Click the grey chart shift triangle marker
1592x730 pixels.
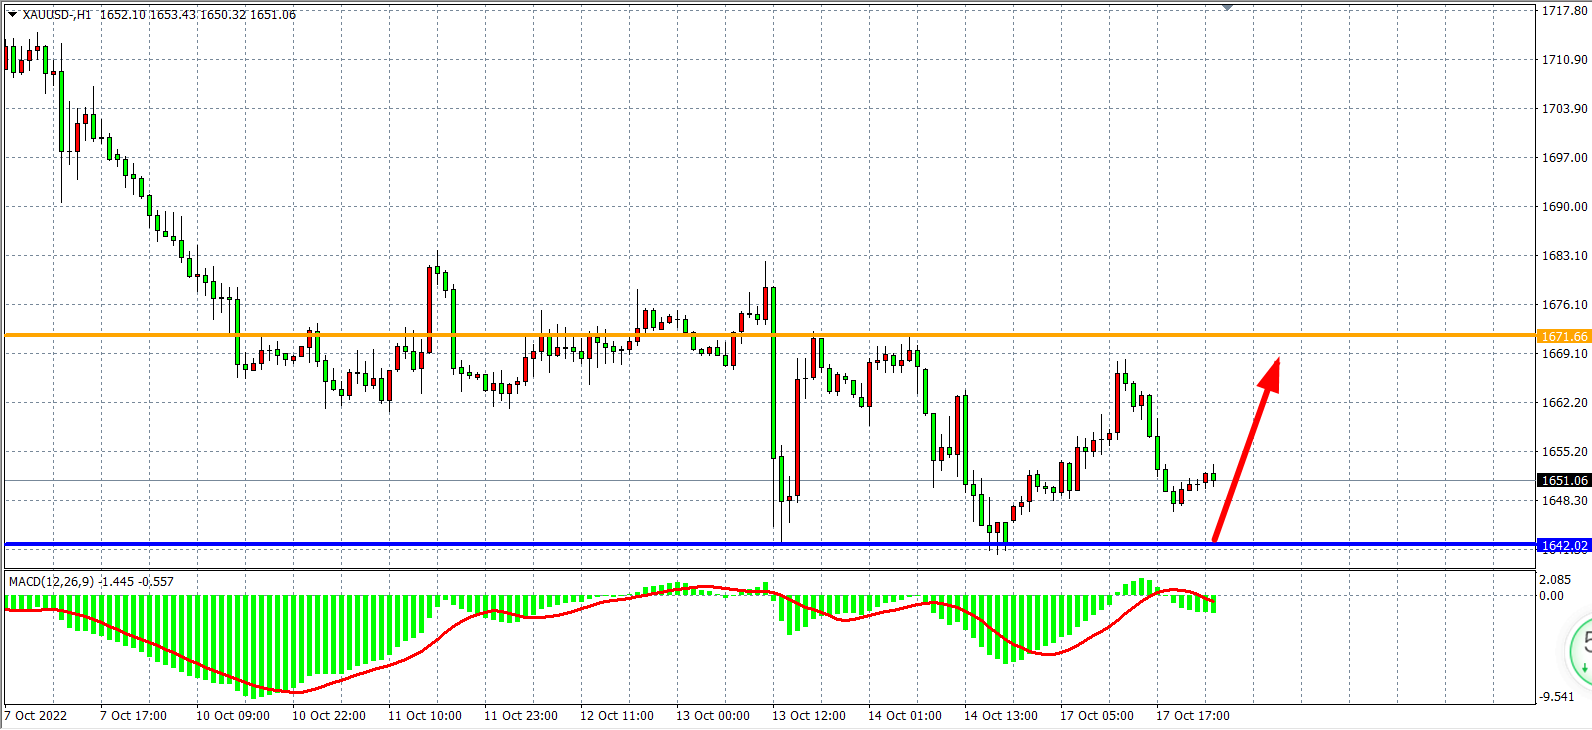point(1227,8)
